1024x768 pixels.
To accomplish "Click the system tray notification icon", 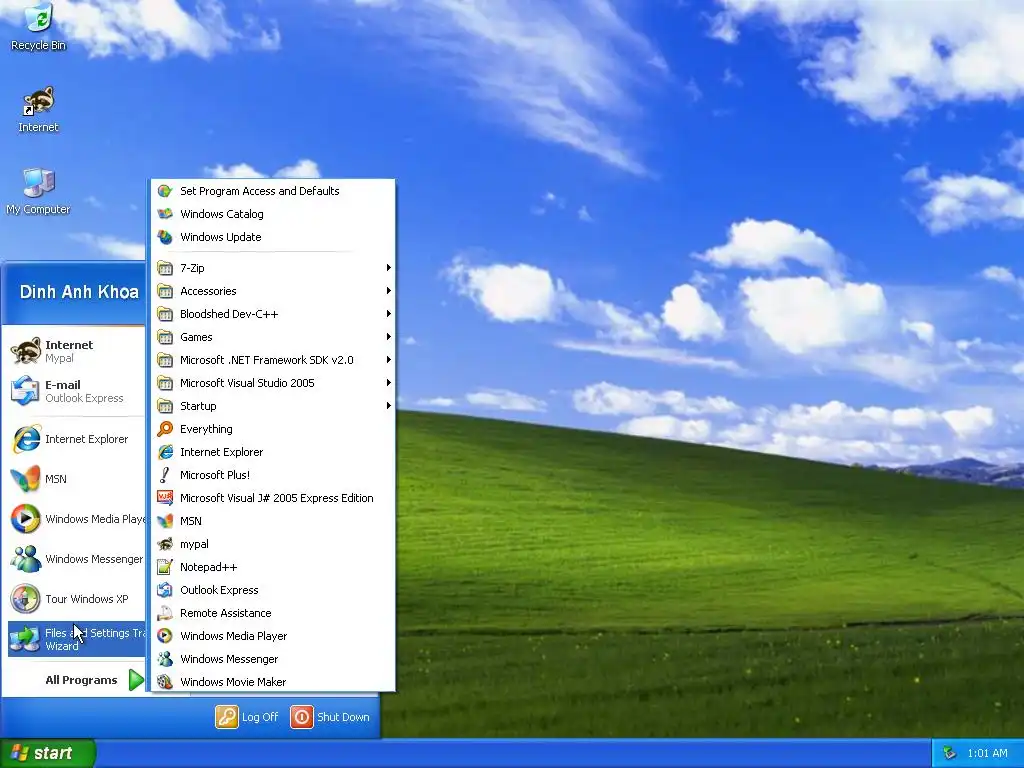I will pyautogui.click(x=950, y=753).
